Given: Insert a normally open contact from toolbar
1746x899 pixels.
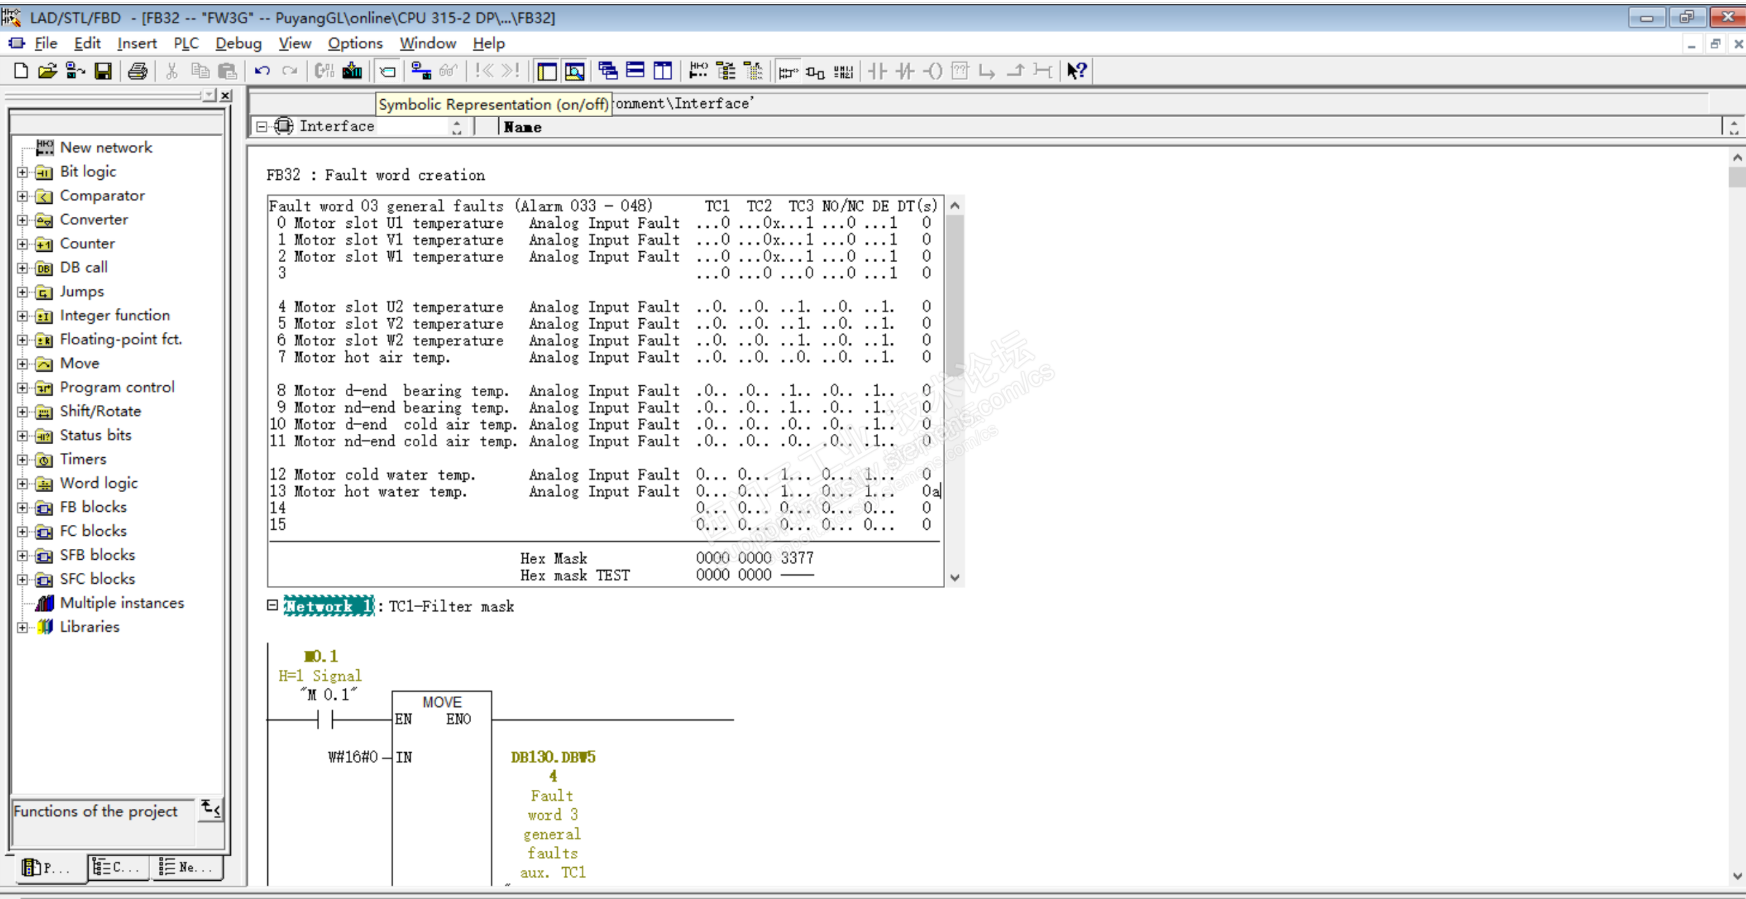Looking at the screenshot, I should (x=877, y=71).
